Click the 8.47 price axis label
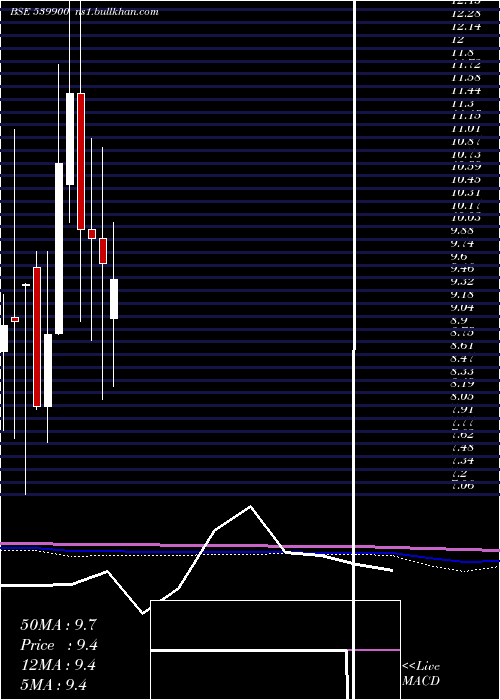Viewport: 500px width, 700px height. [462, 358]
